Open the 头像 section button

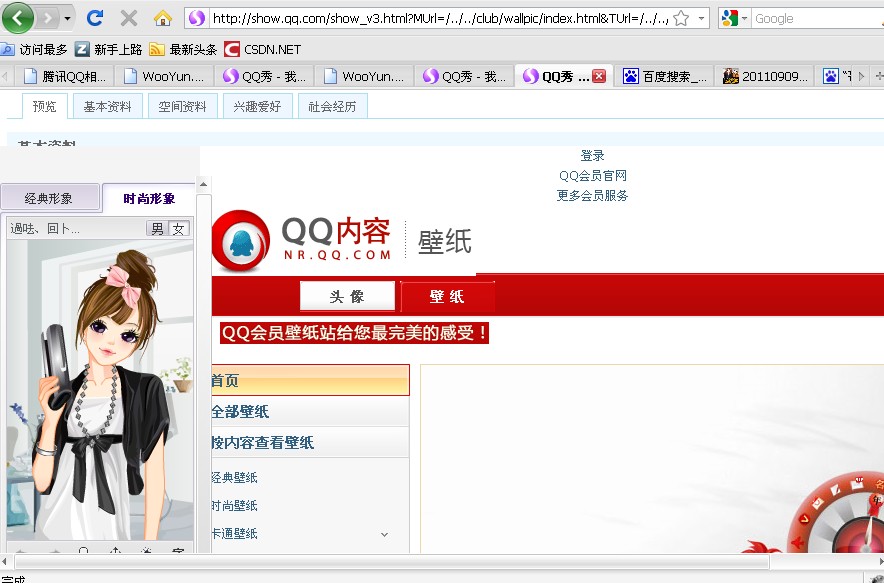tap(347, 296)
